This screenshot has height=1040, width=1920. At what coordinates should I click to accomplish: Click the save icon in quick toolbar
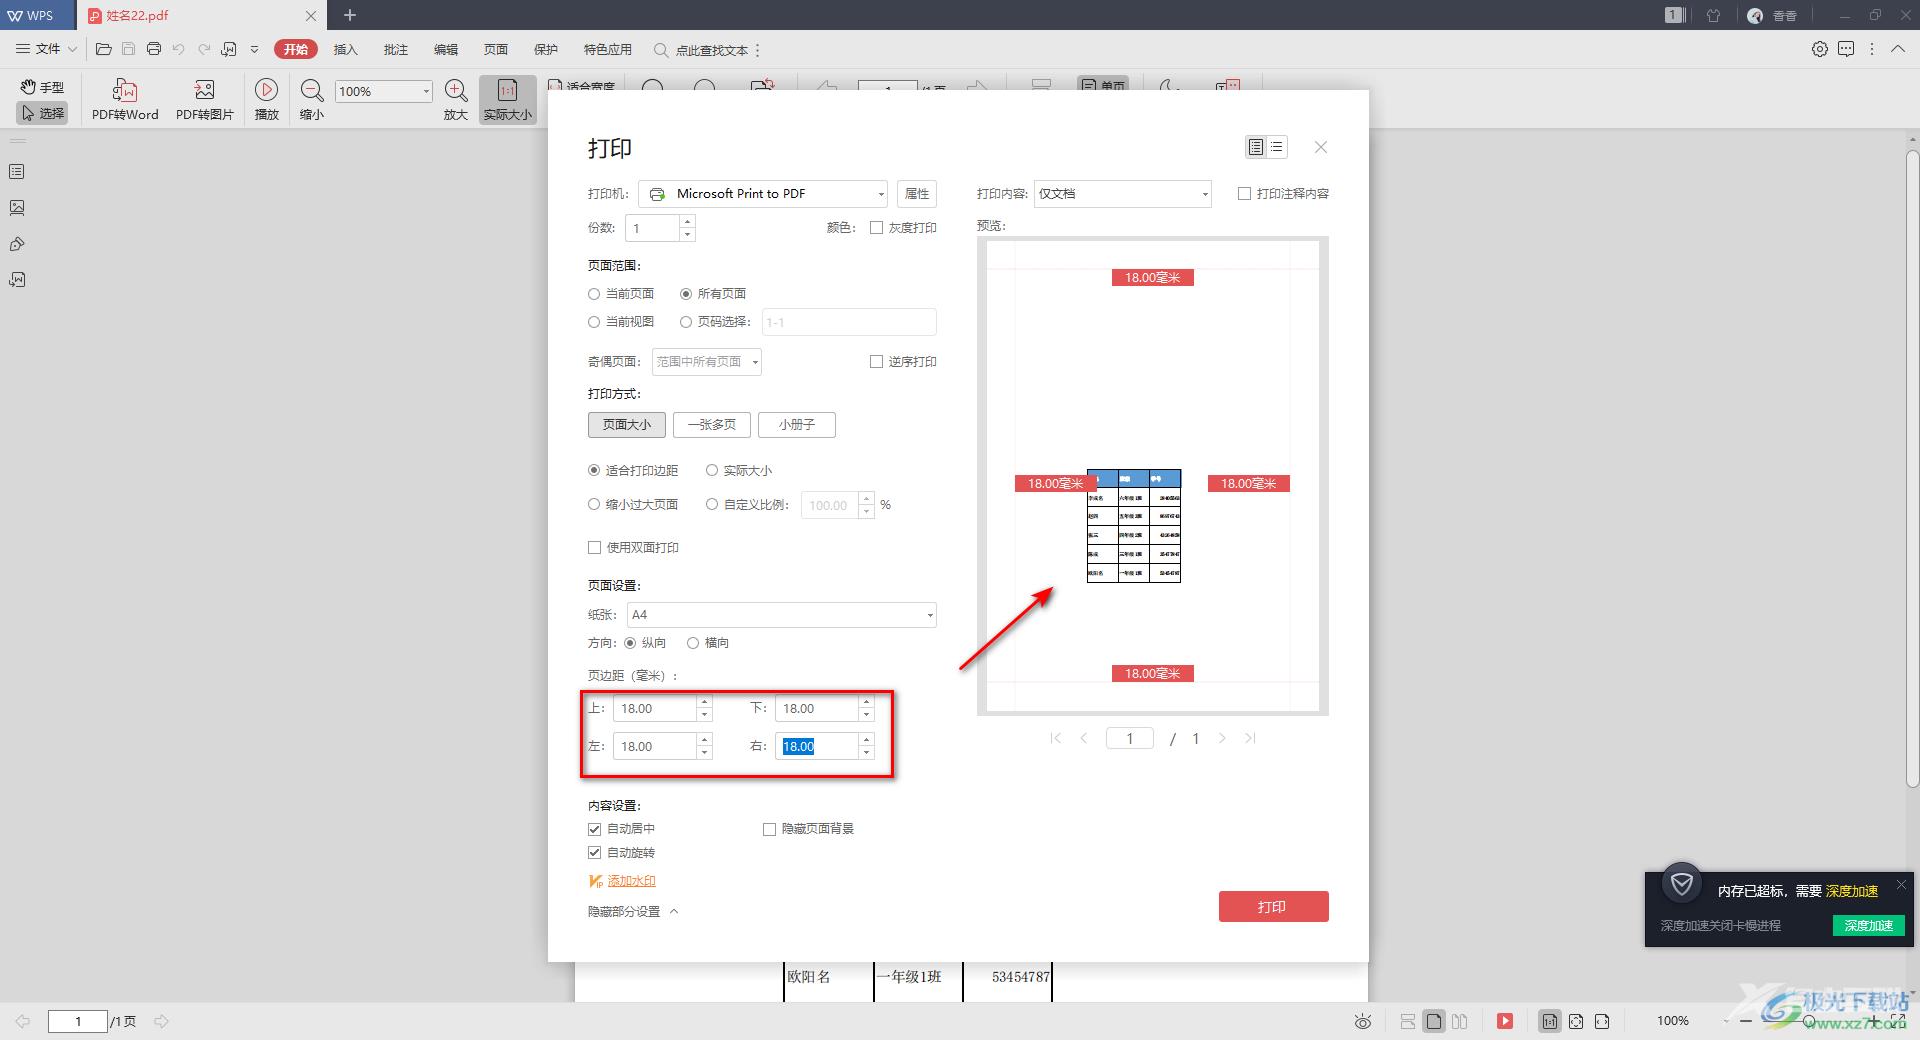128,49
